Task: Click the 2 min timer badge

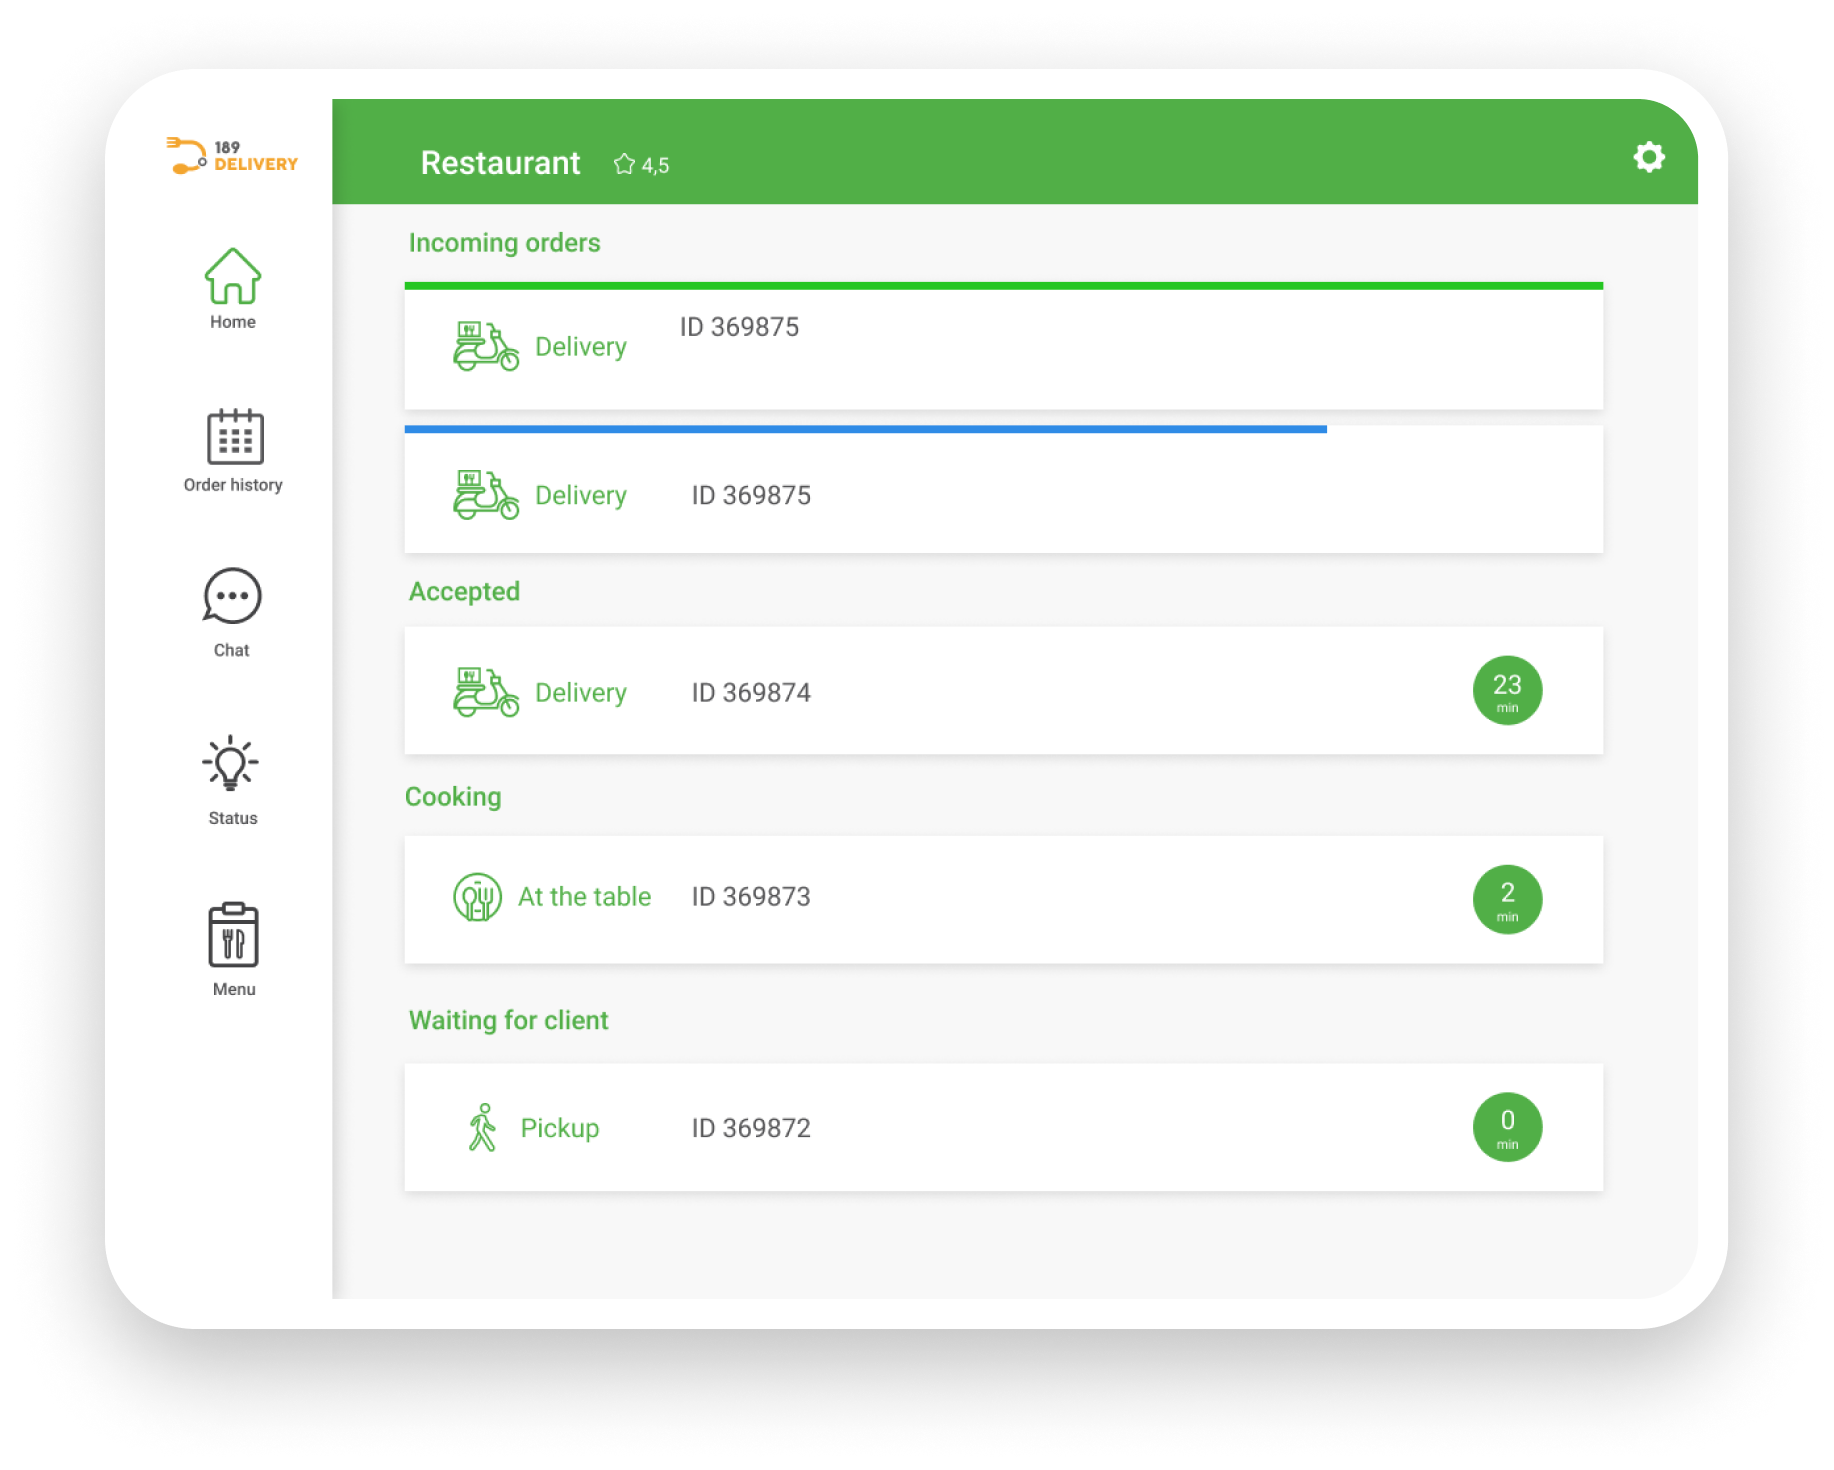Action: 1507,899
